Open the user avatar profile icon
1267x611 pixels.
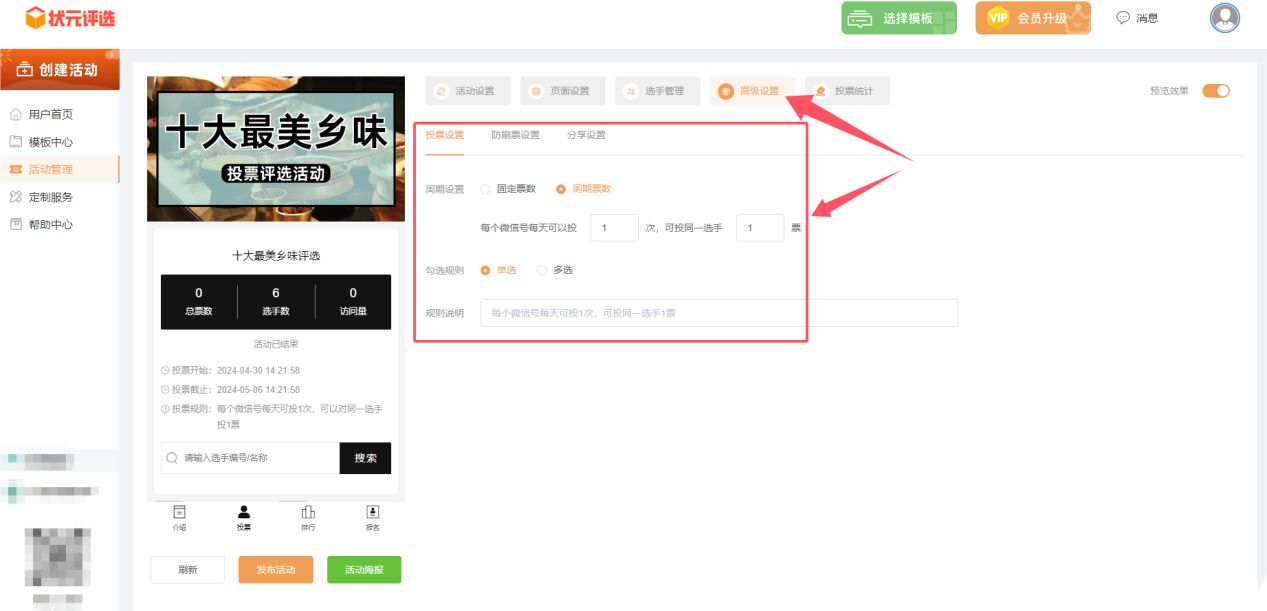(1224, 18)
